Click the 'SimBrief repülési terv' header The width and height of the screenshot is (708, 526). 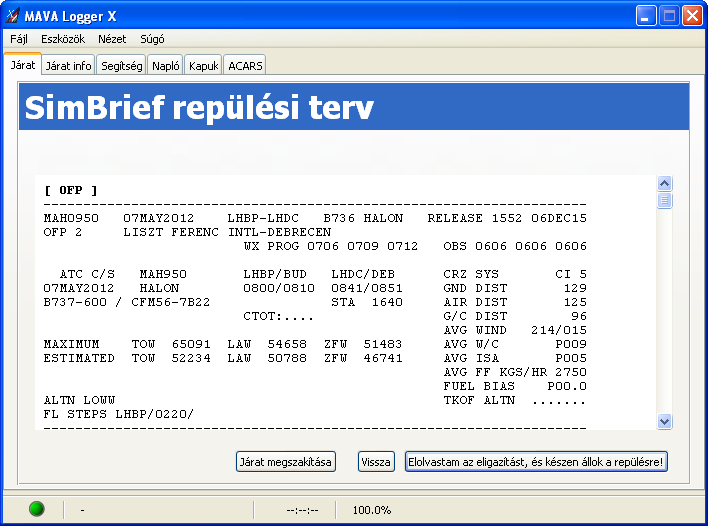coord(199,107)
